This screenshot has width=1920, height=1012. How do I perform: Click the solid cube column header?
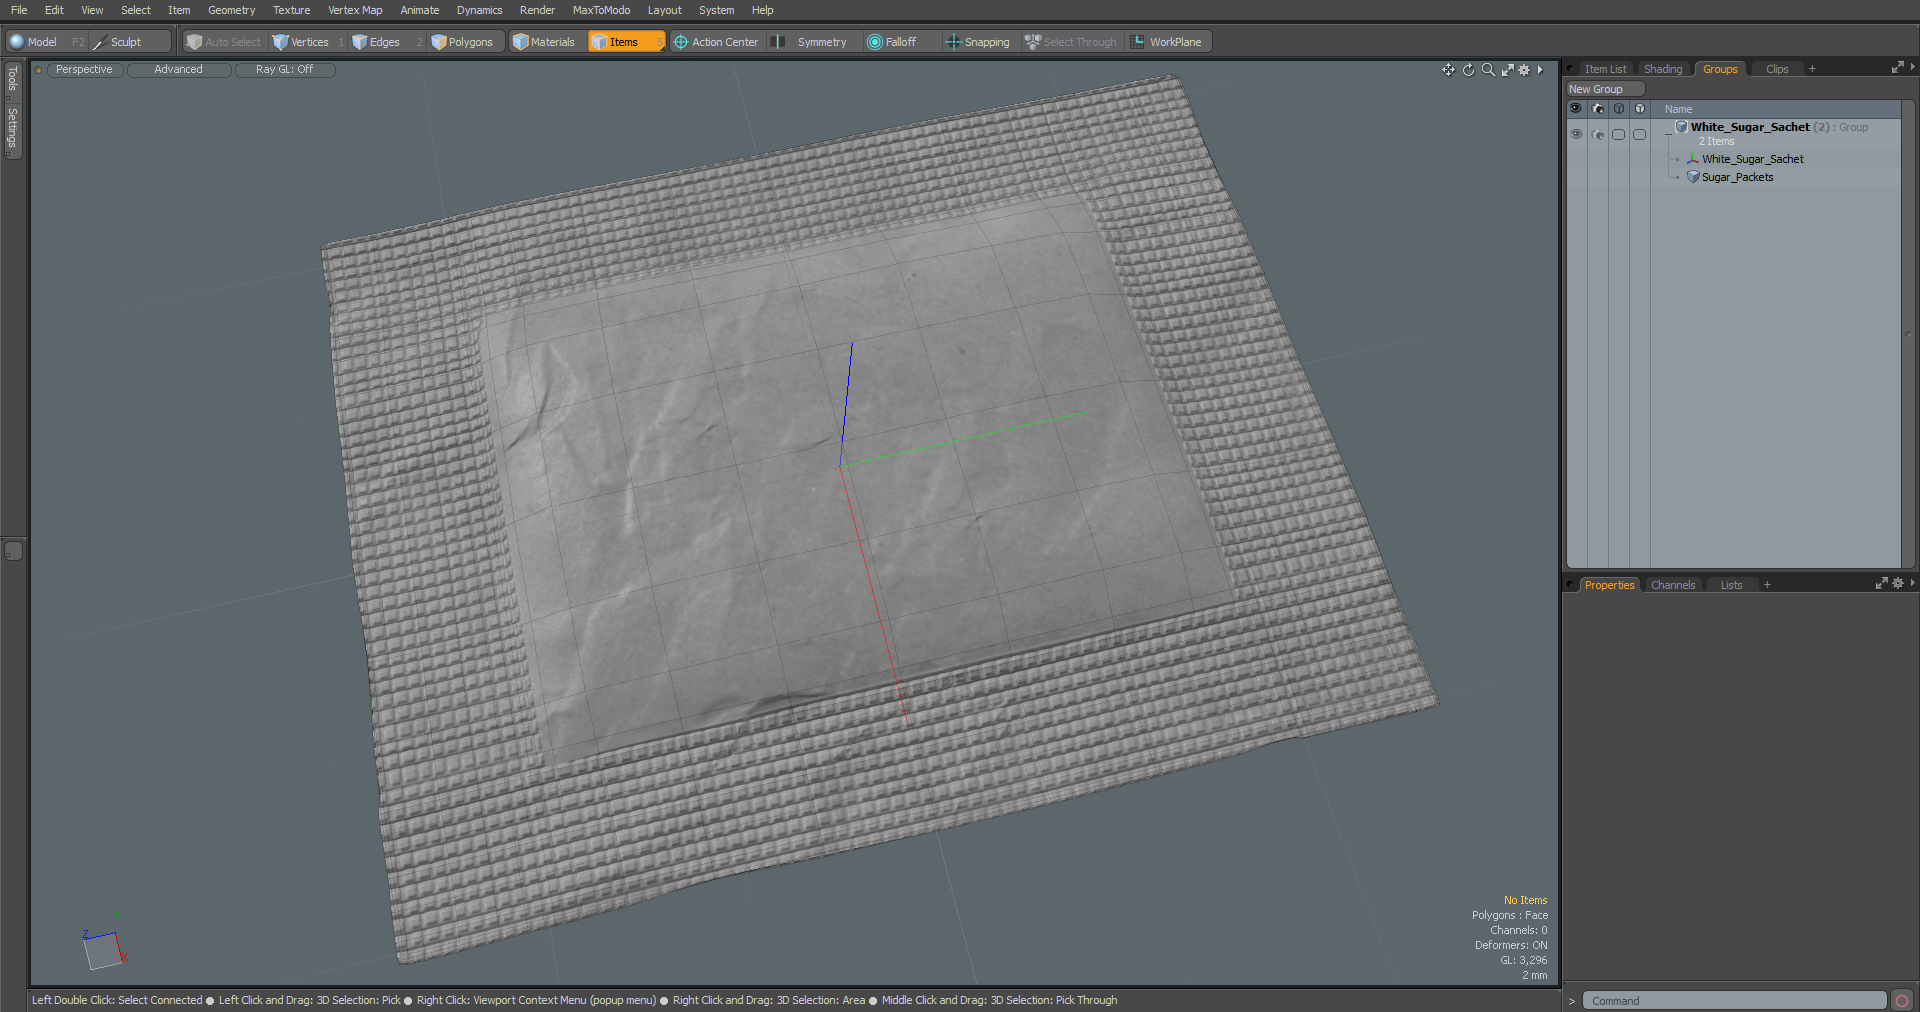pos(1640,109)
